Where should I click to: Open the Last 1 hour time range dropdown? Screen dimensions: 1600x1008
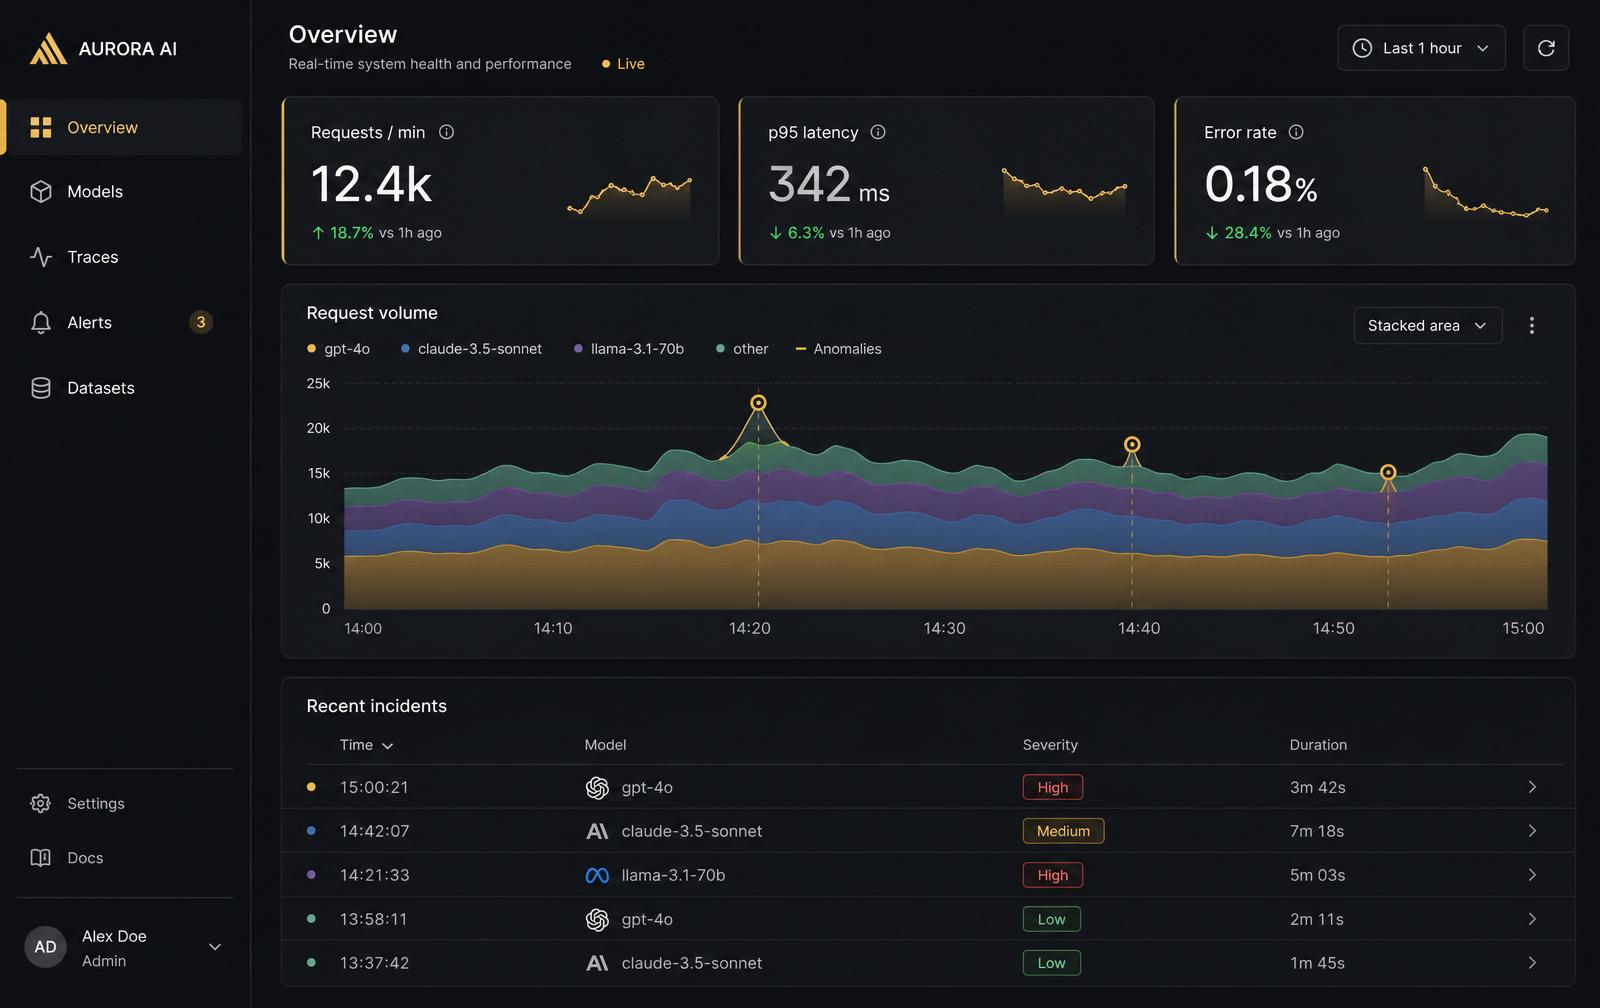[x=1421, y=48]
